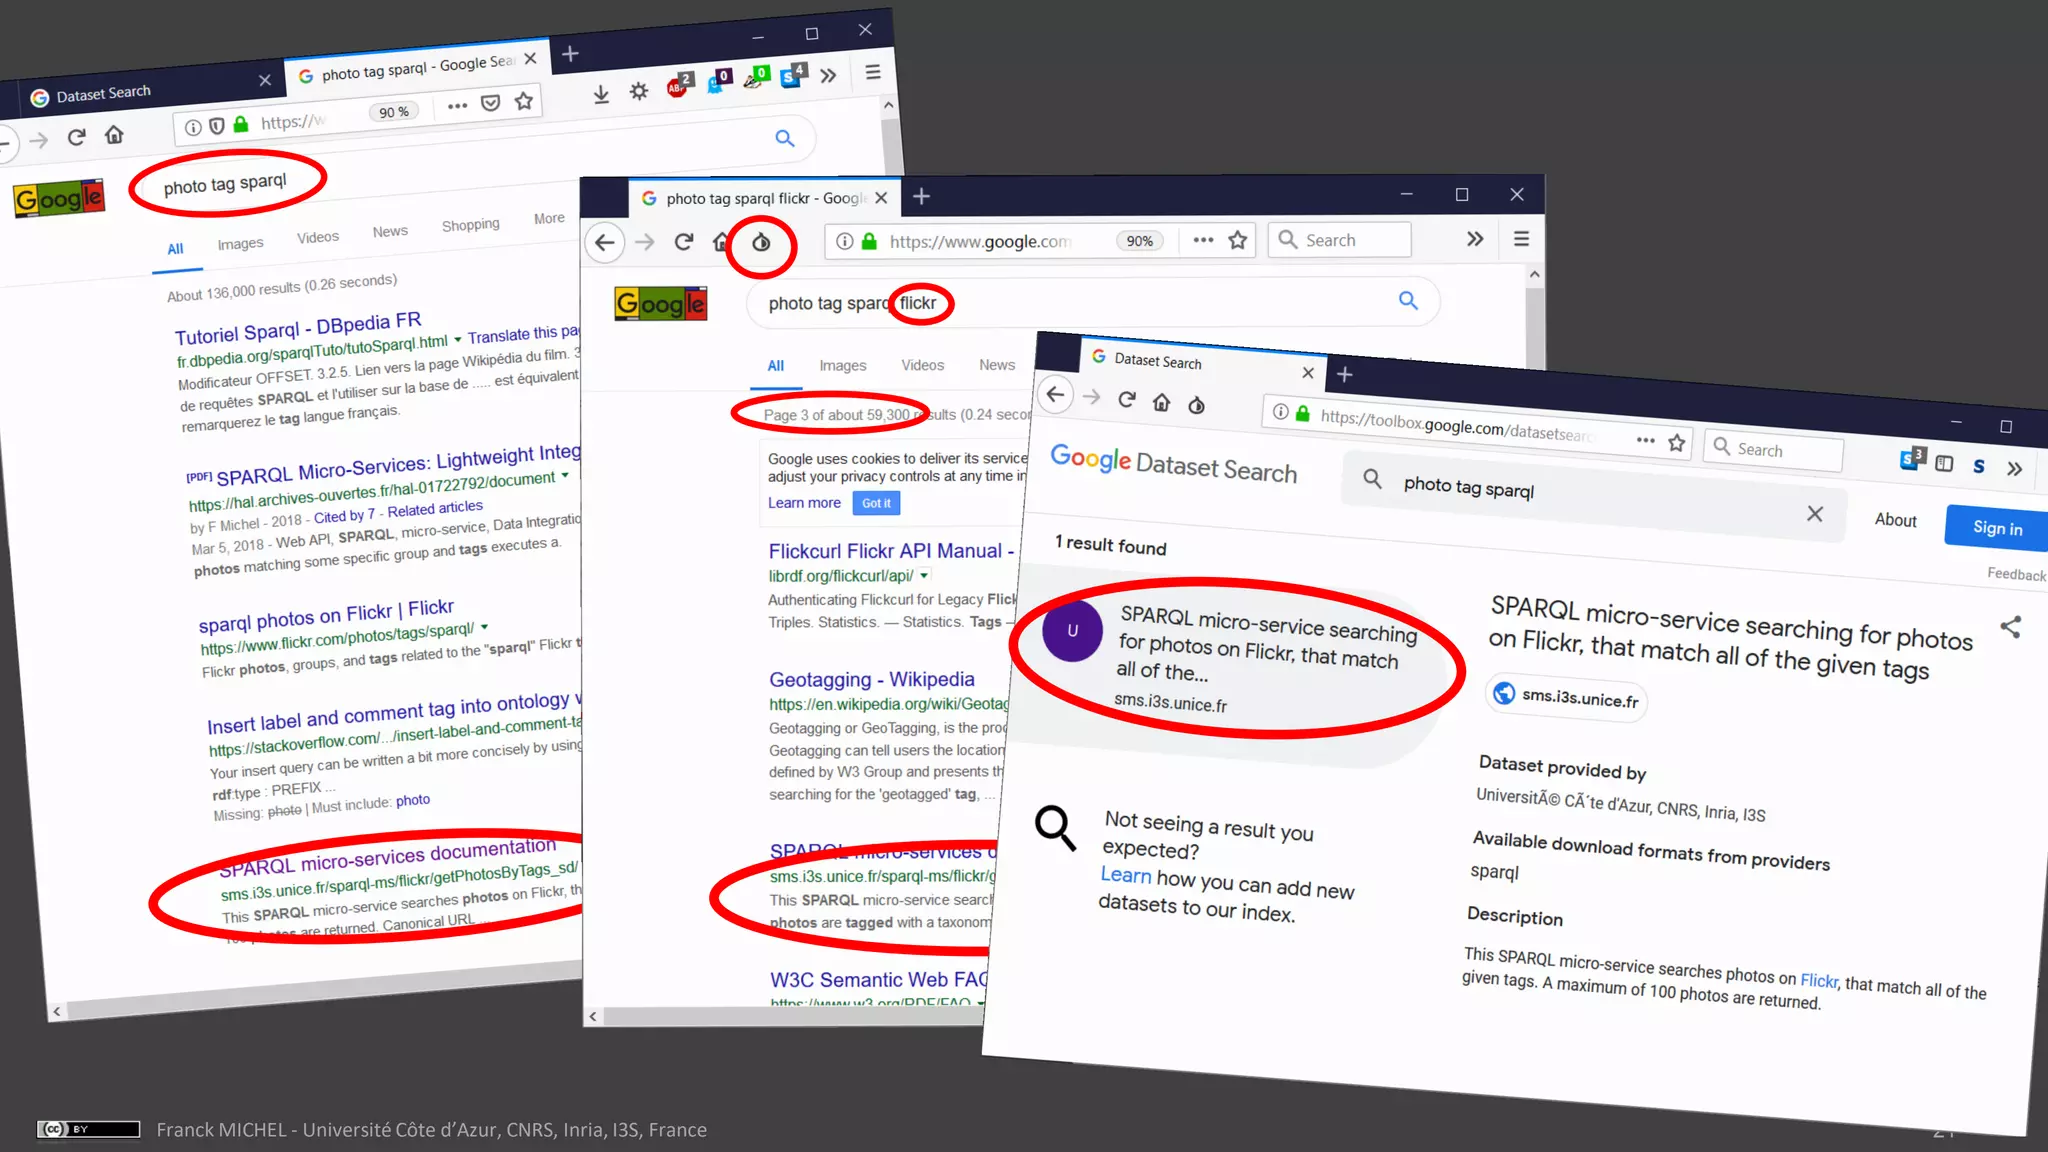Clear the Dataset Search query with the X
Screen dimensions: 2048x1152
[1814, 514]
